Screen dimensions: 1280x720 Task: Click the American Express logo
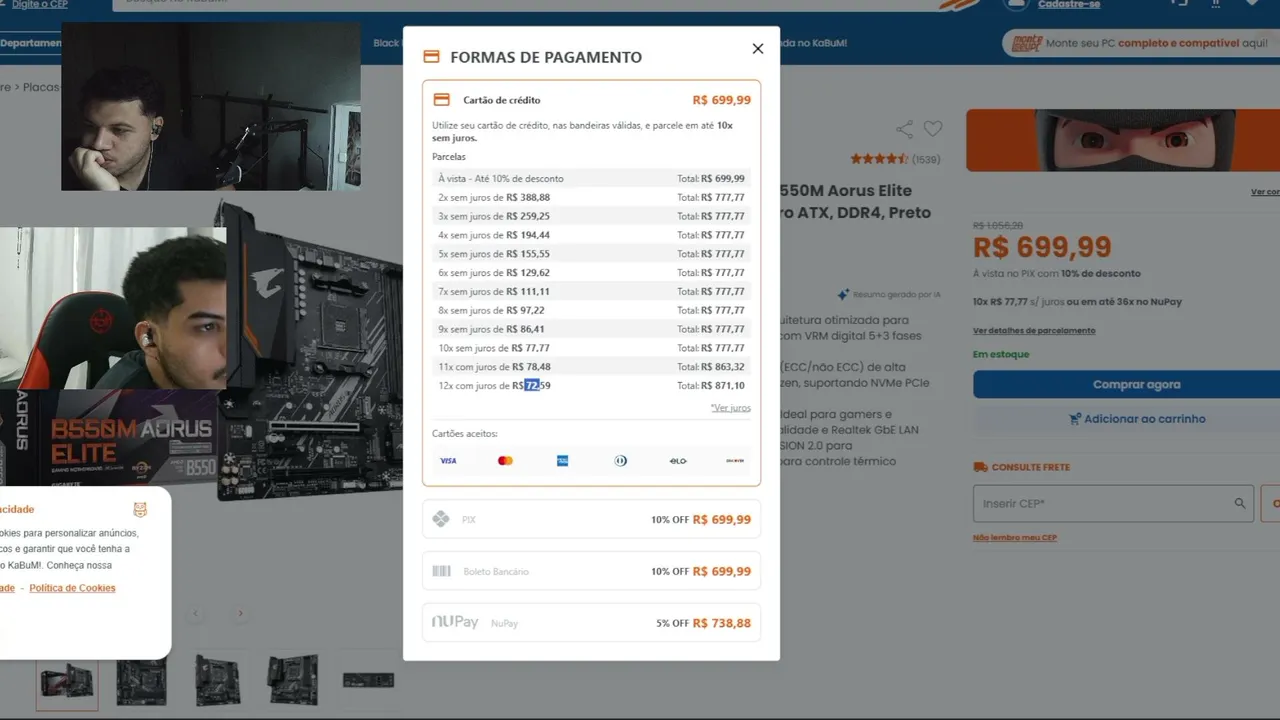562,461
